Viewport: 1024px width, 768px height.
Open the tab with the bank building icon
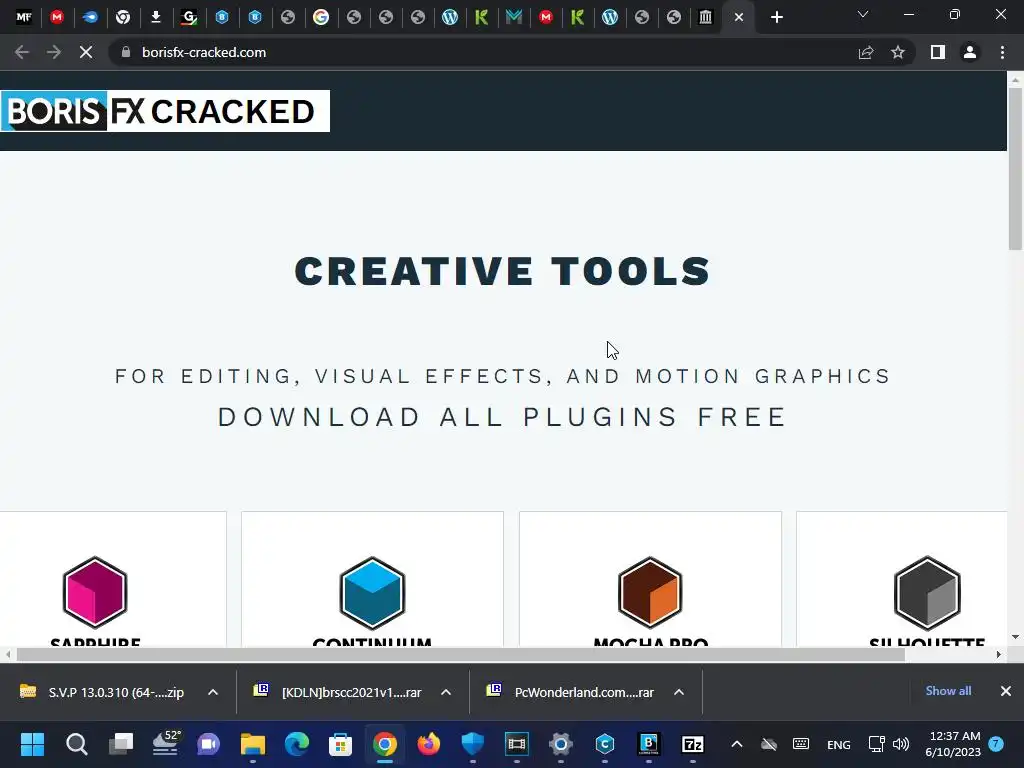pos(705,18)
